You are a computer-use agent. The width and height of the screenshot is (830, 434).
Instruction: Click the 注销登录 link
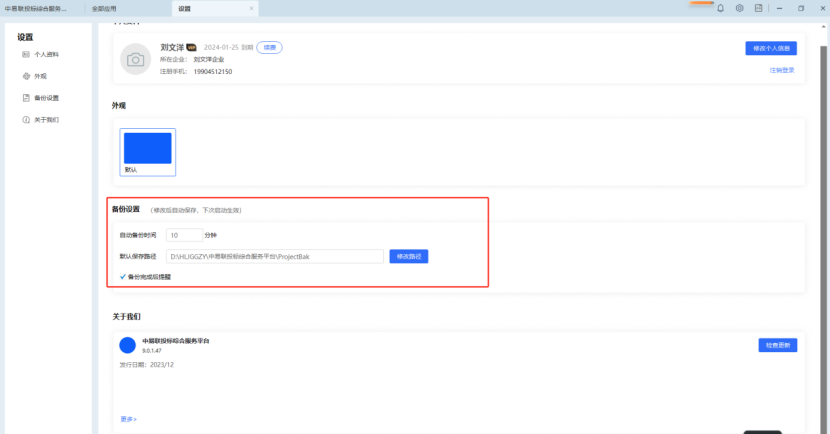click(782, 70)
